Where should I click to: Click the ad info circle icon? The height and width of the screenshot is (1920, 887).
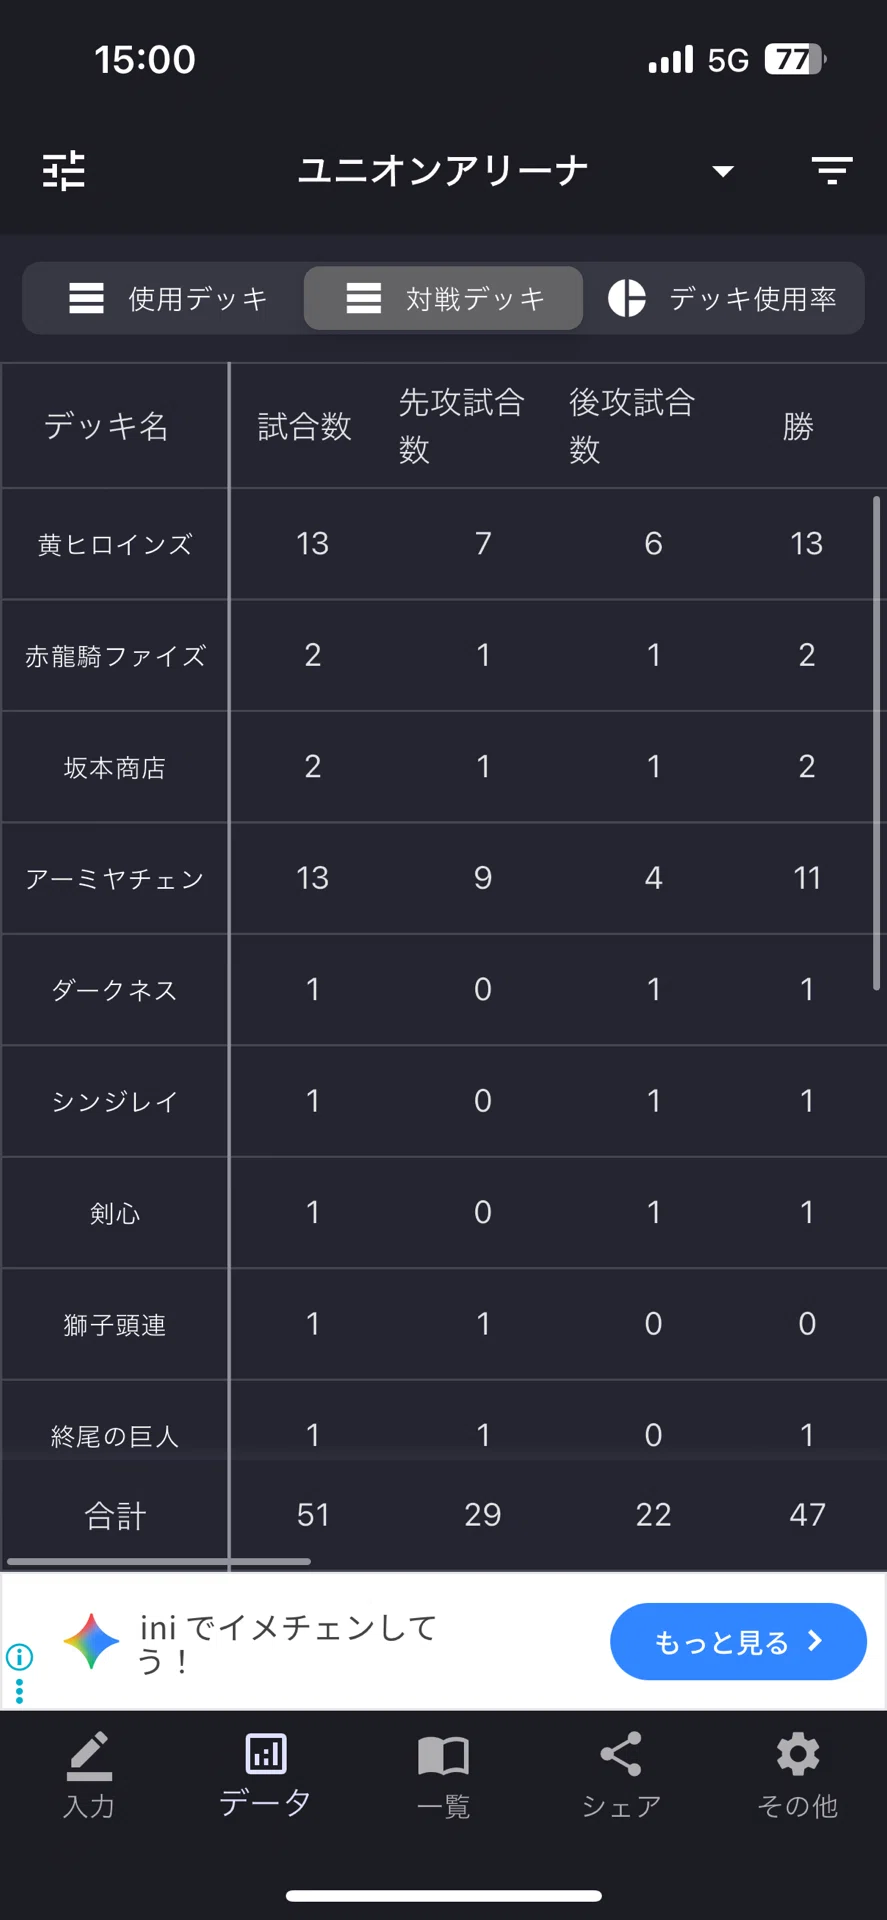(19, 1657)
